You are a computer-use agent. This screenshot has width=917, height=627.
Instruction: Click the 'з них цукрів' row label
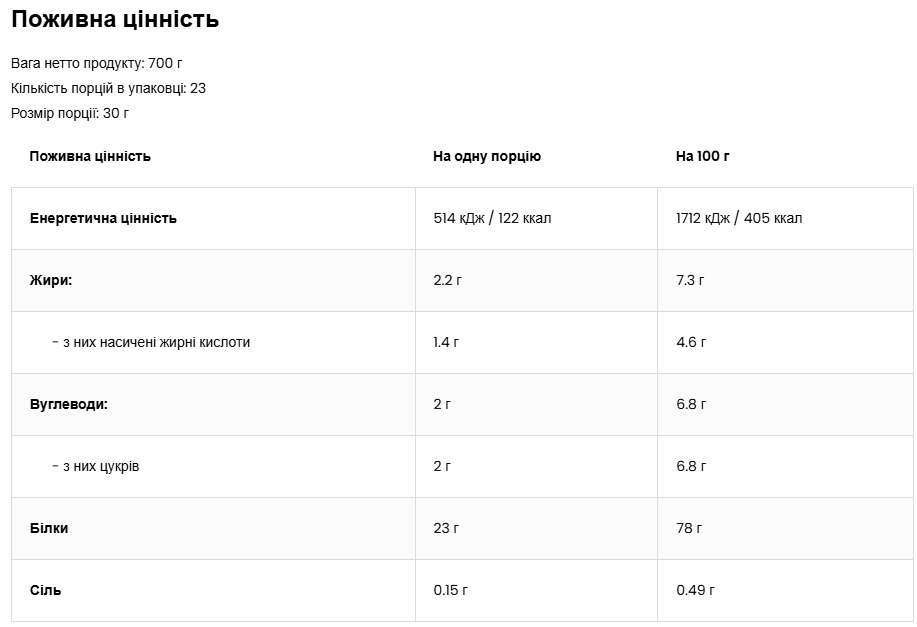coord(96,466)
